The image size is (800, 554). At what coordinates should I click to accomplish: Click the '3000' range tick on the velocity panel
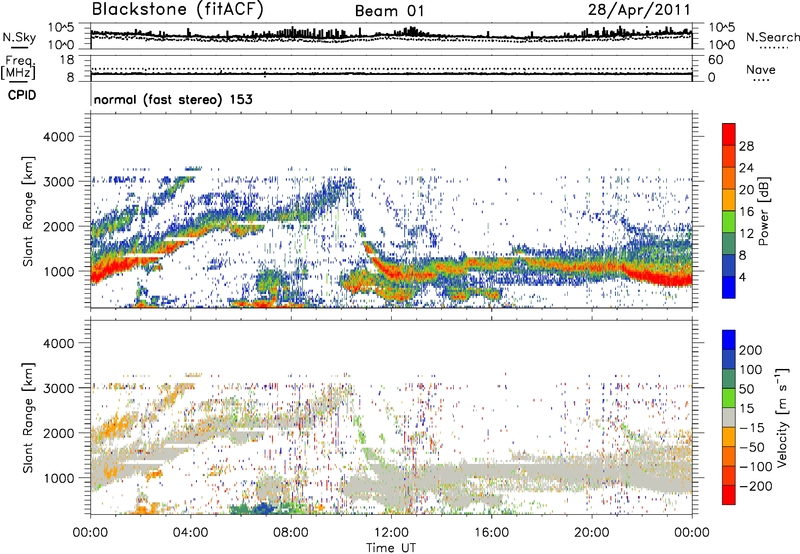tap(58, 388)
